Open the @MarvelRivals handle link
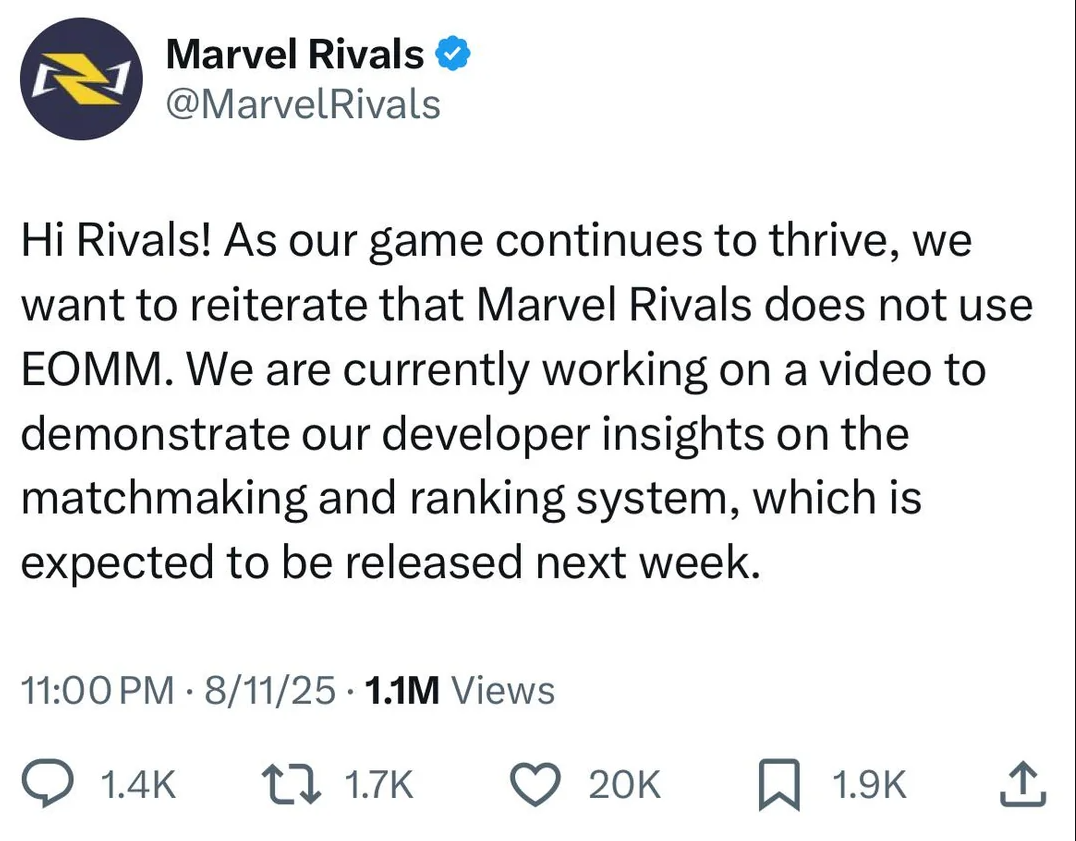The image size is (1076, 841). tap(302, 103)
